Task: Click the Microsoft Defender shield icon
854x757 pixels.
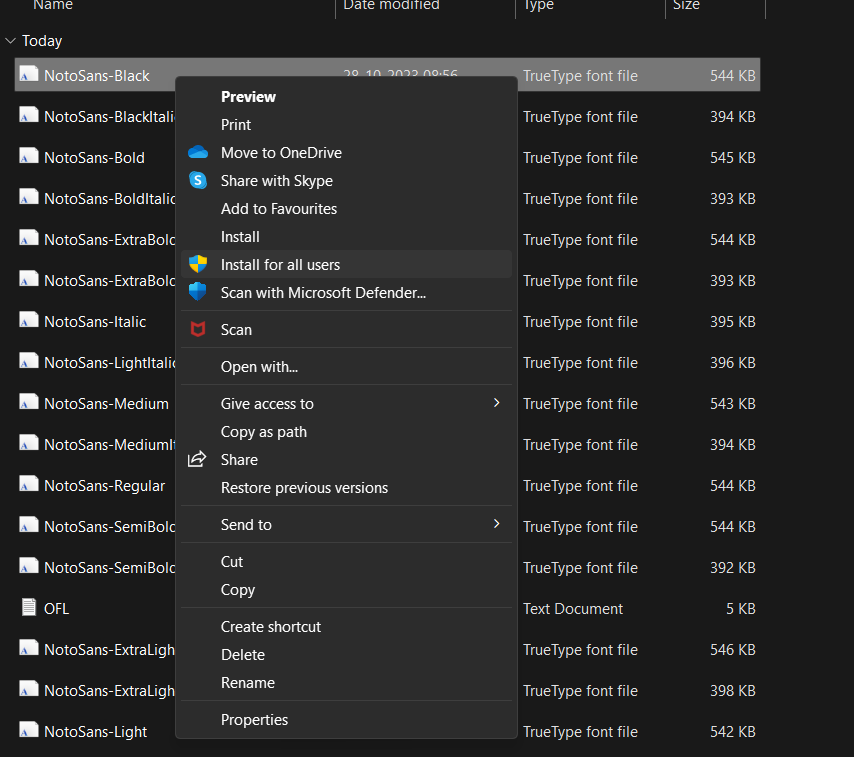Action: pyautogui.click(x=198, y=293)
